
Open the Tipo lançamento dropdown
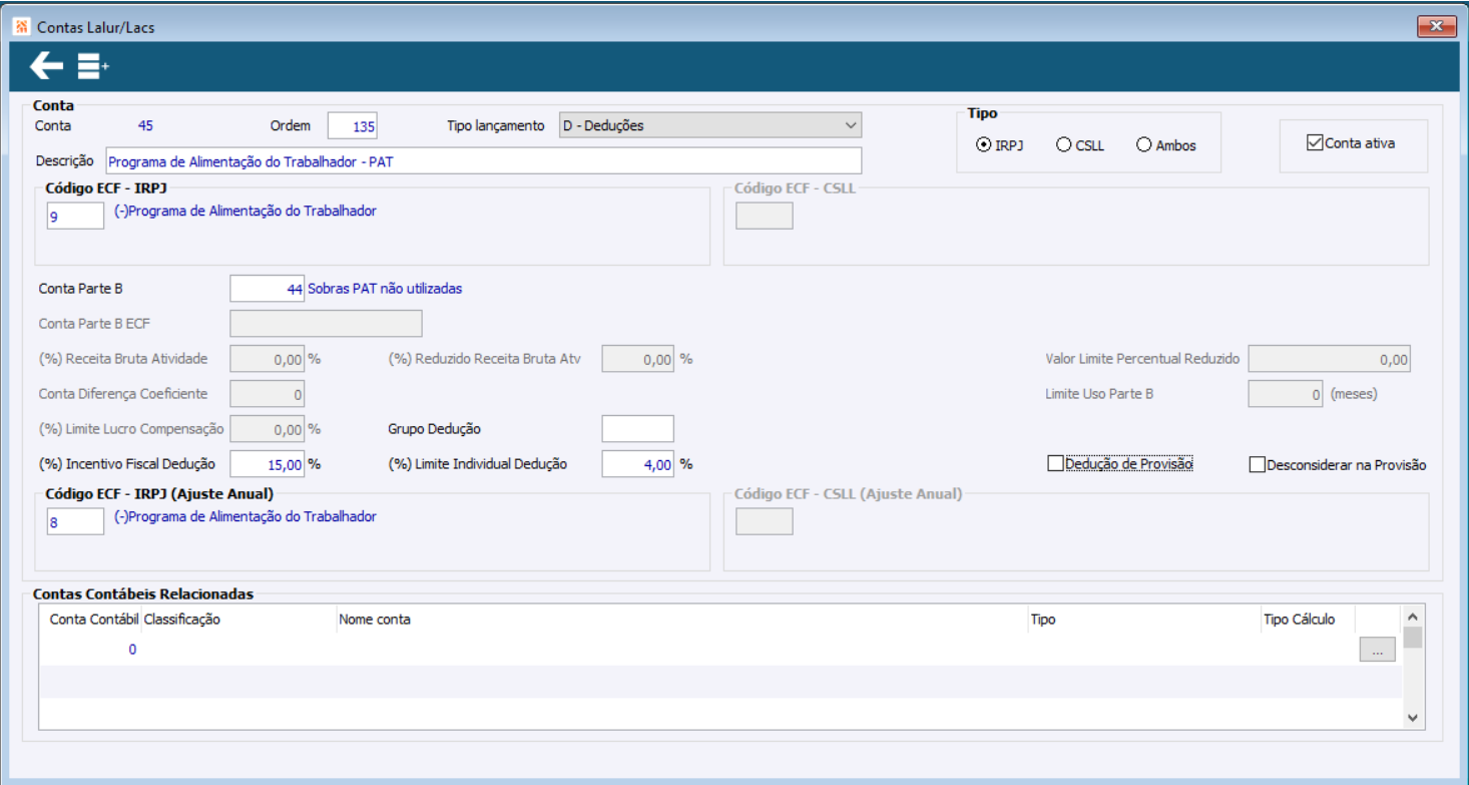point(710,126)
